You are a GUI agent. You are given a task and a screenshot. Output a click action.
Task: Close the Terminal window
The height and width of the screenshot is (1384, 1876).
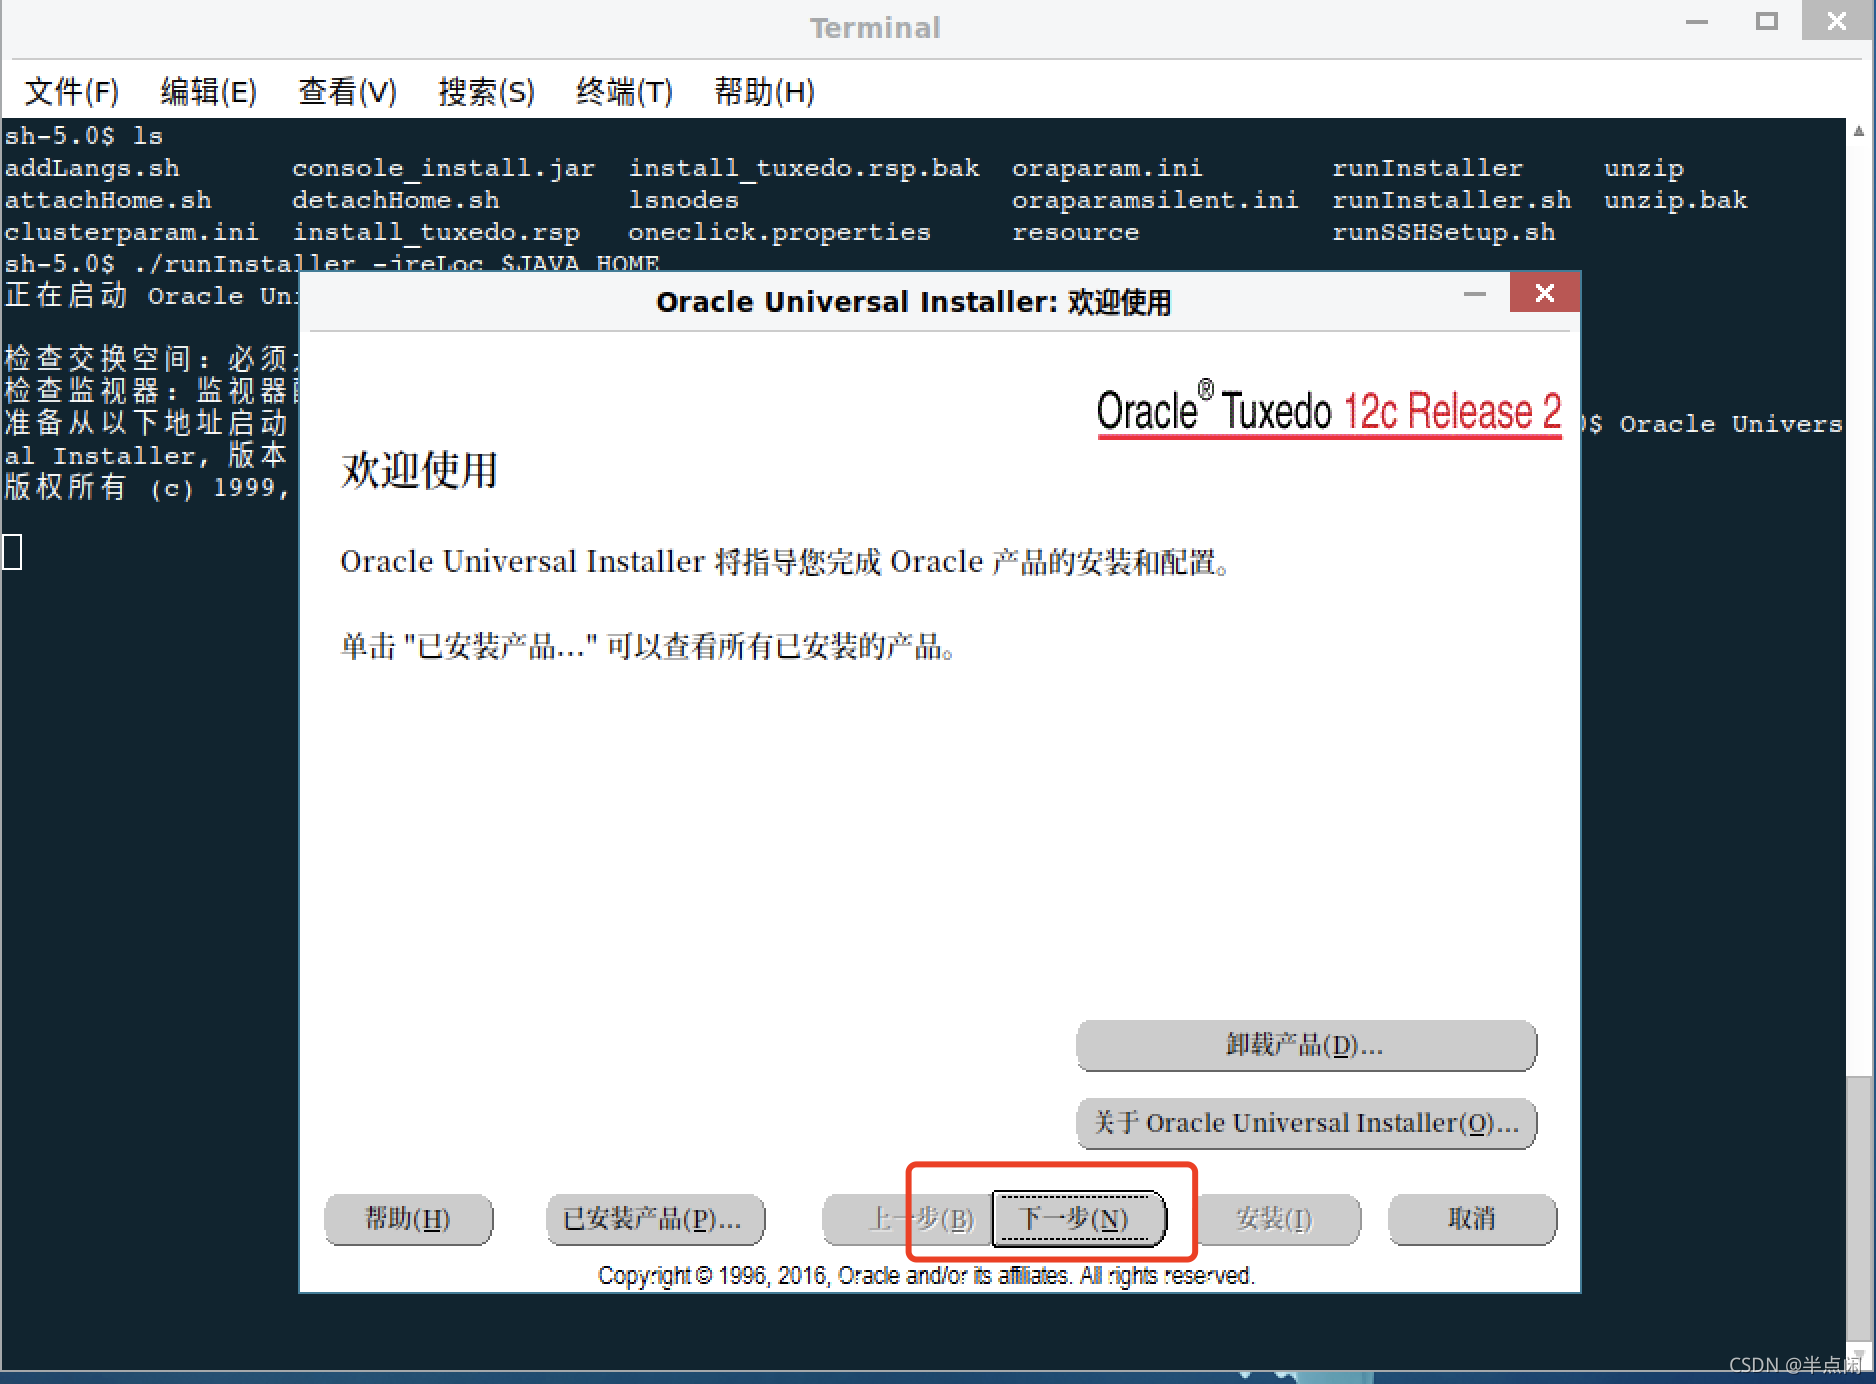[1837, 21]
